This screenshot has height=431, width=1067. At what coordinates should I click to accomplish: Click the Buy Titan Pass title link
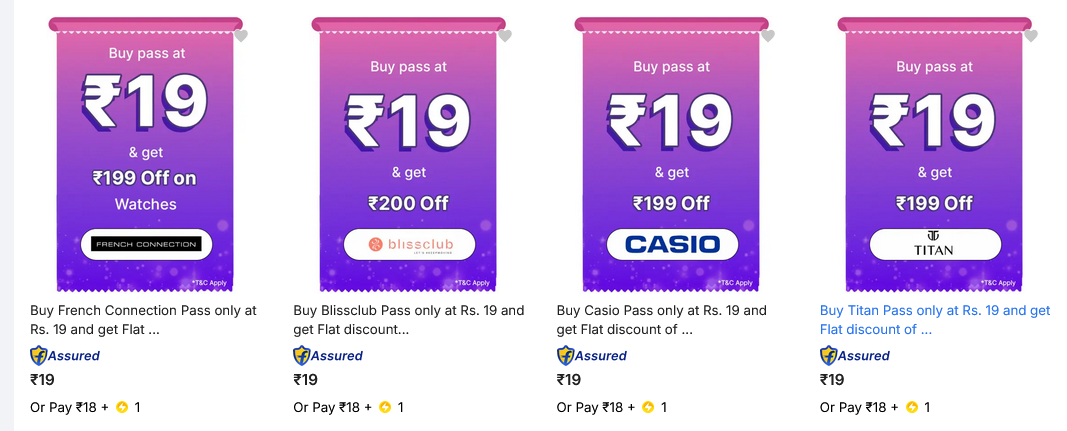click(935, 320)
